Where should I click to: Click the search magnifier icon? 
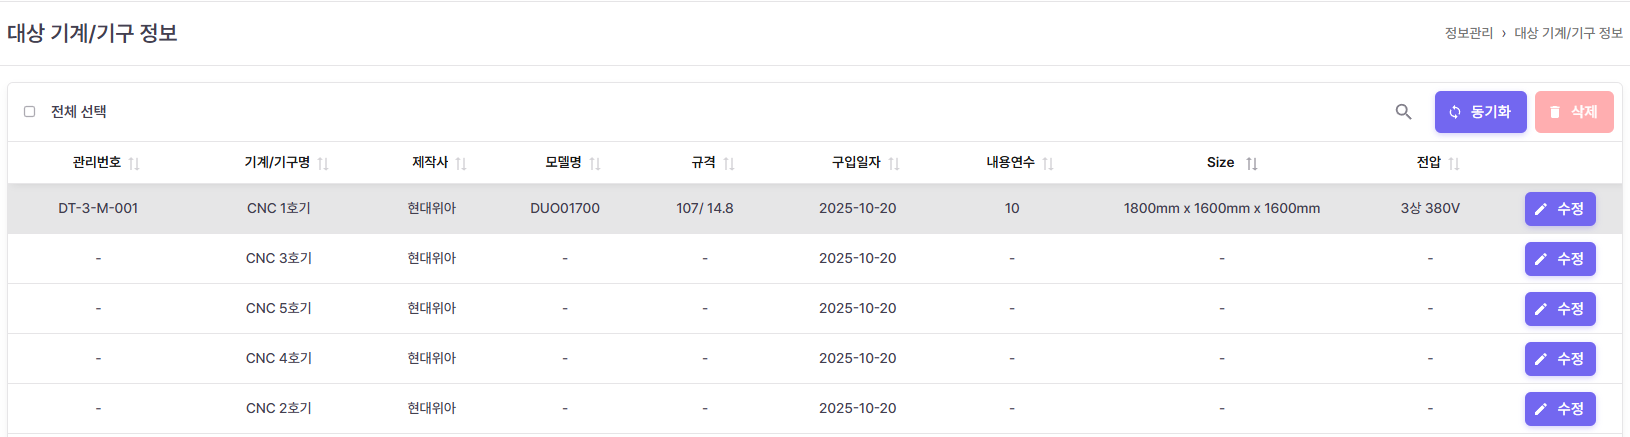(1403, 112)
